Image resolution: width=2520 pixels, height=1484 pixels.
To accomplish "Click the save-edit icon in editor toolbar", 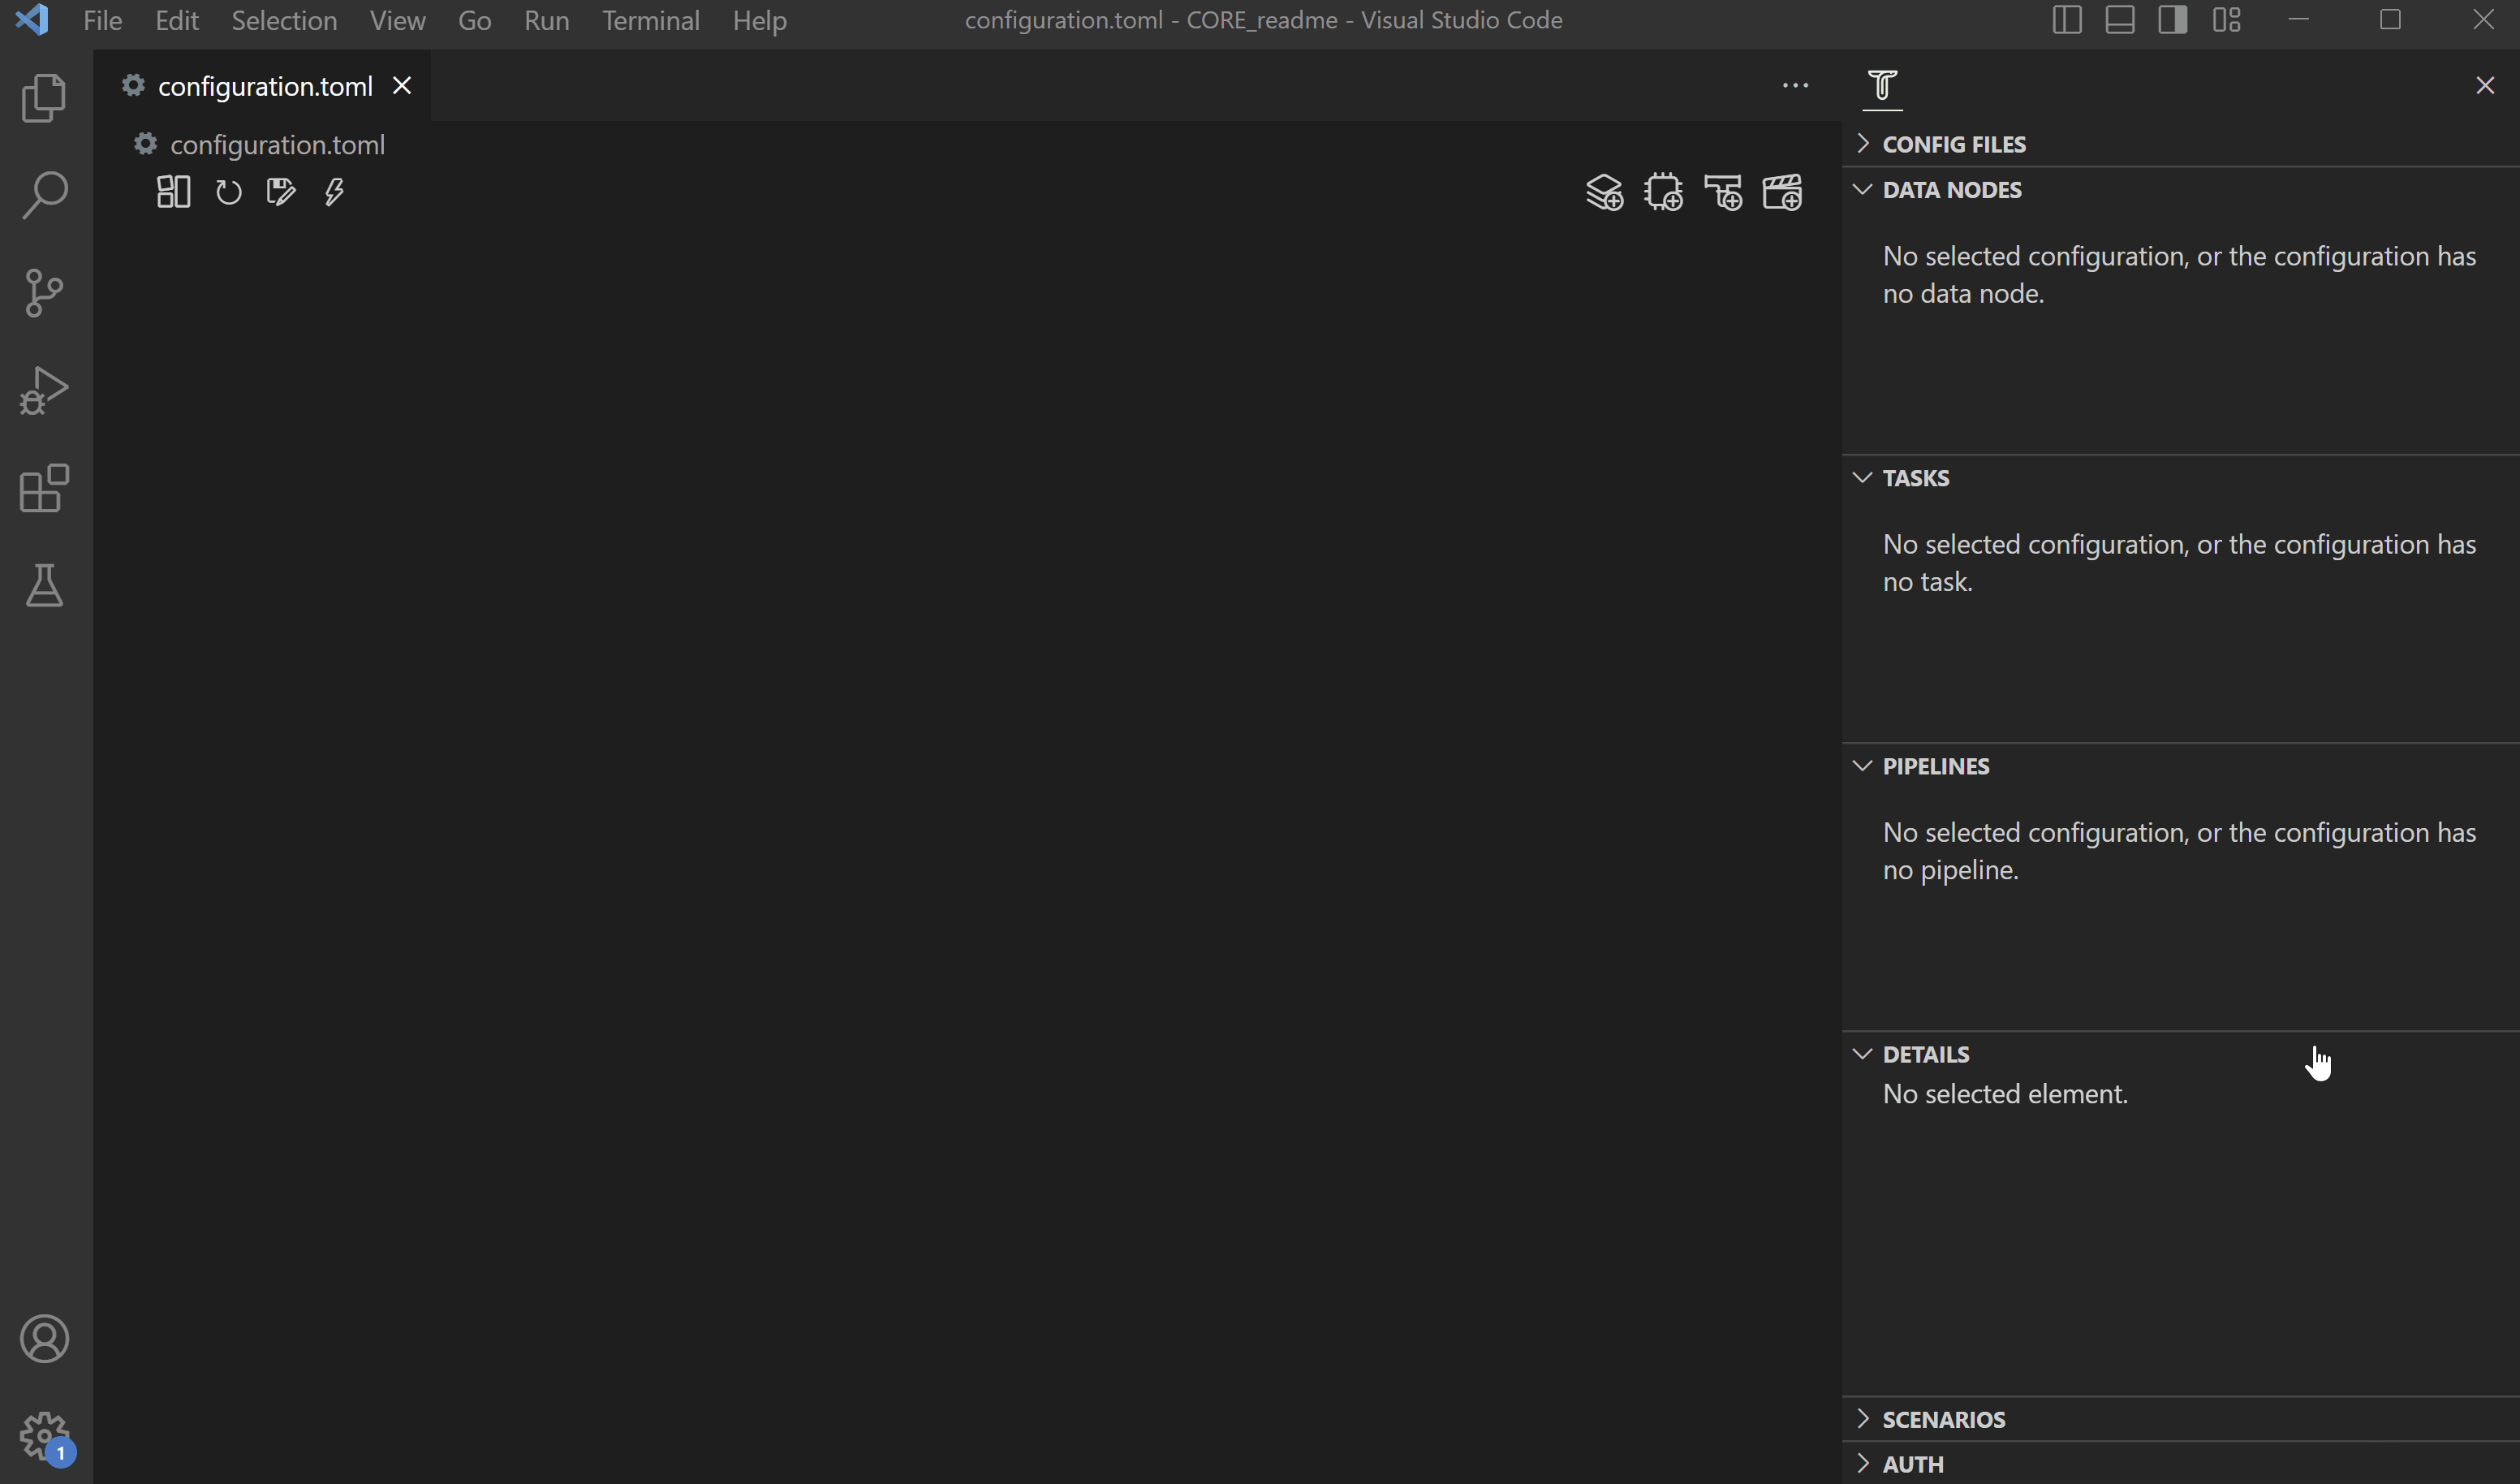I will coord(281,192).
